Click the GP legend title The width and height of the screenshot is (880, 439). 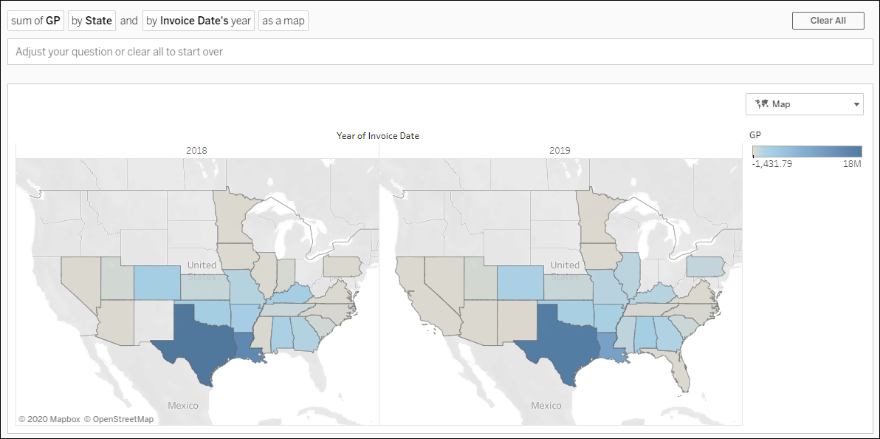(755, 135)
